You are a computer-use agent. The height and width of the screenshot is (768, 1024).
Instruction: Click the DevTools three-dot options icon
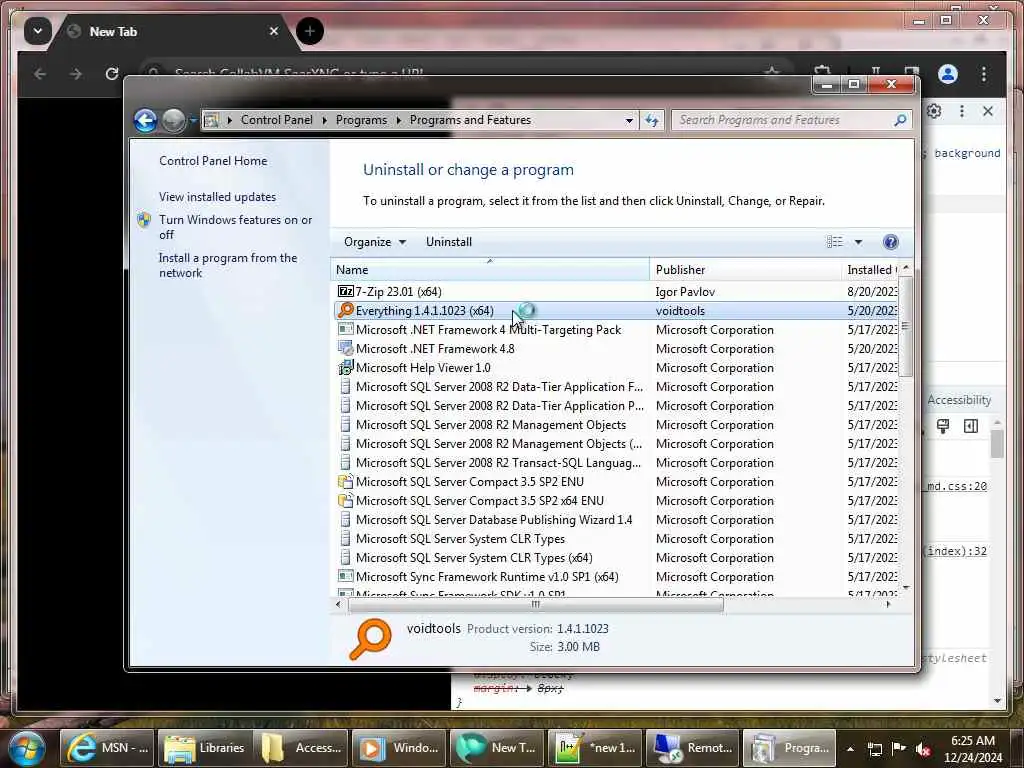pos(961,111)
